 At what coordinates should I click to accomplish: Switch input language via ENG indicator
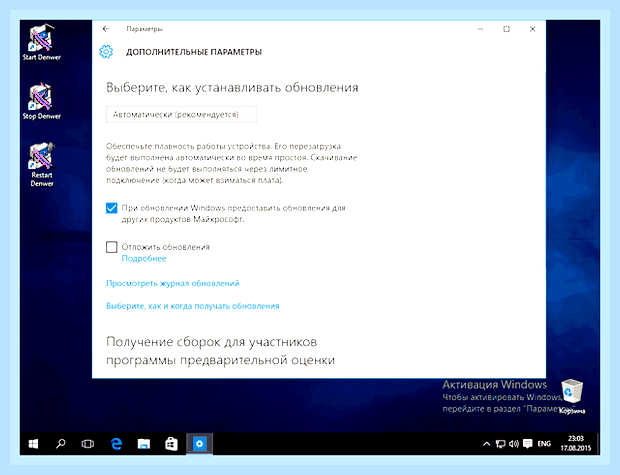point(544,444)
